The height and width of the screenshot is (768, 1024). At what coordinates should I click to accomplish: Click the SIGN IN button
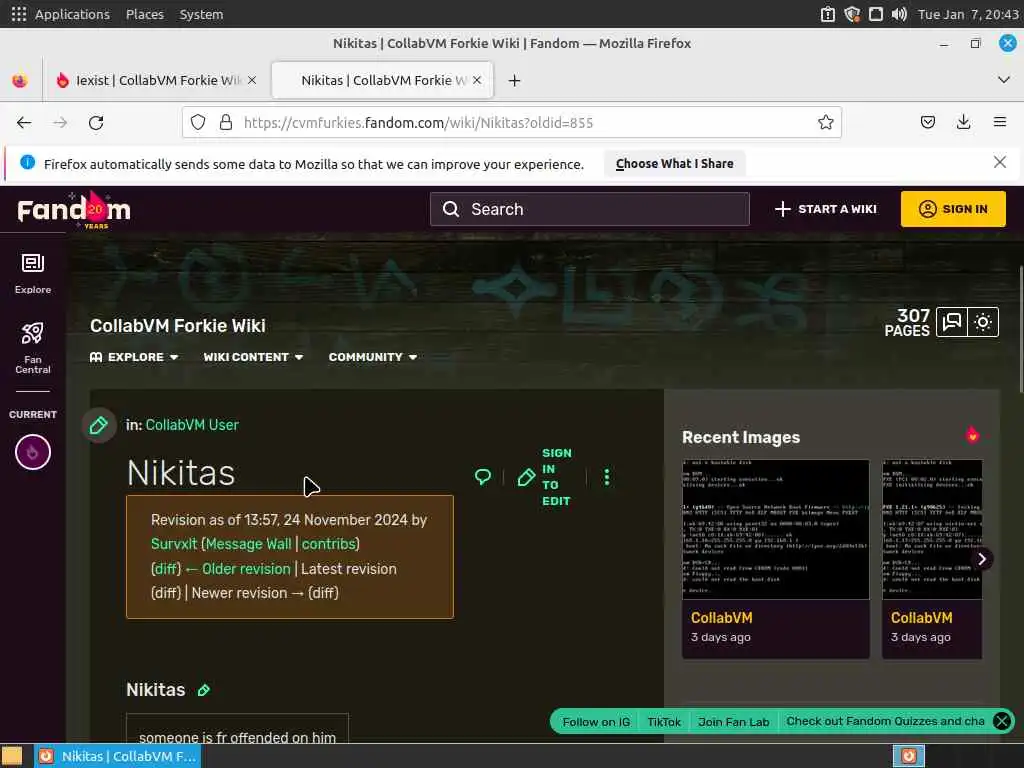(953, 209)
